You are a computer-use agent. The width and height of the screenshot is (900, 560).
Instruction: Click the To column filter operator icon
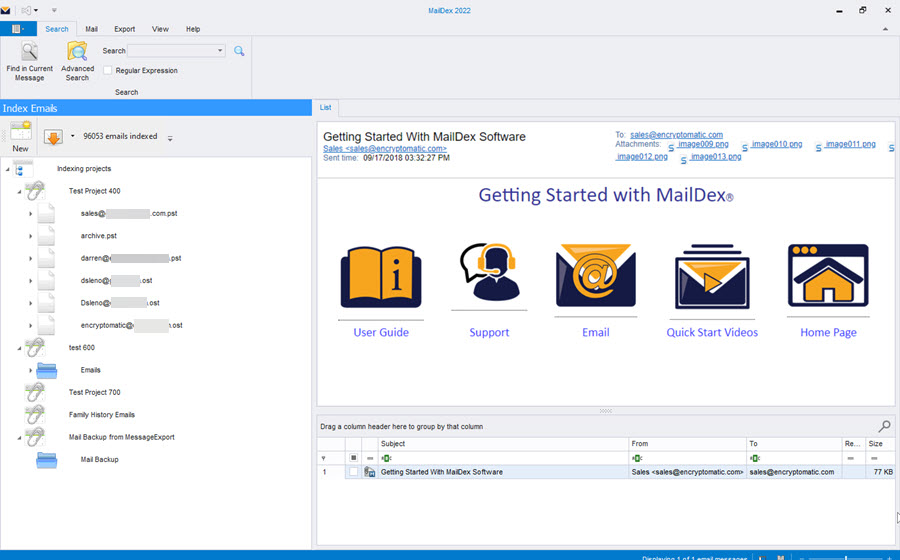755,458
